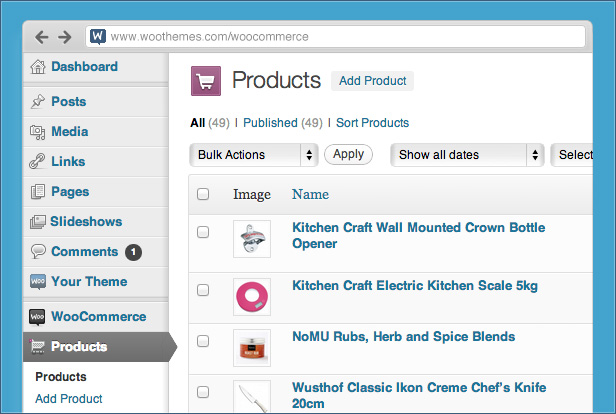
Task: Click the Links chain icon
Action: click(37, 161)
